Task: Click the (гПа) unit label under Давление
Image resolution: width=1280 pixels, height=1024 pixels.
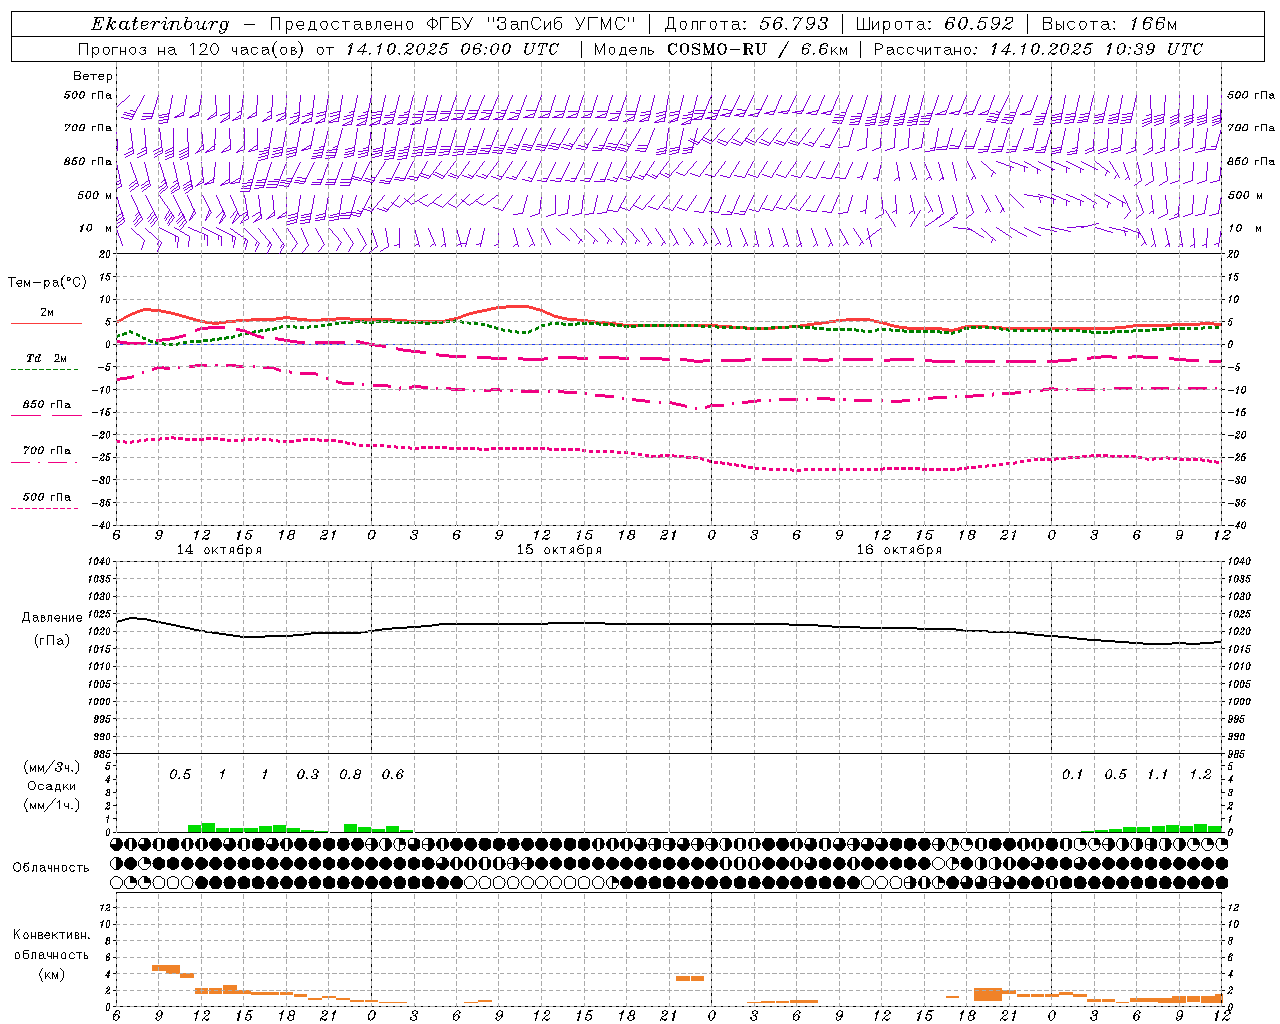Action: pos(52,641)
